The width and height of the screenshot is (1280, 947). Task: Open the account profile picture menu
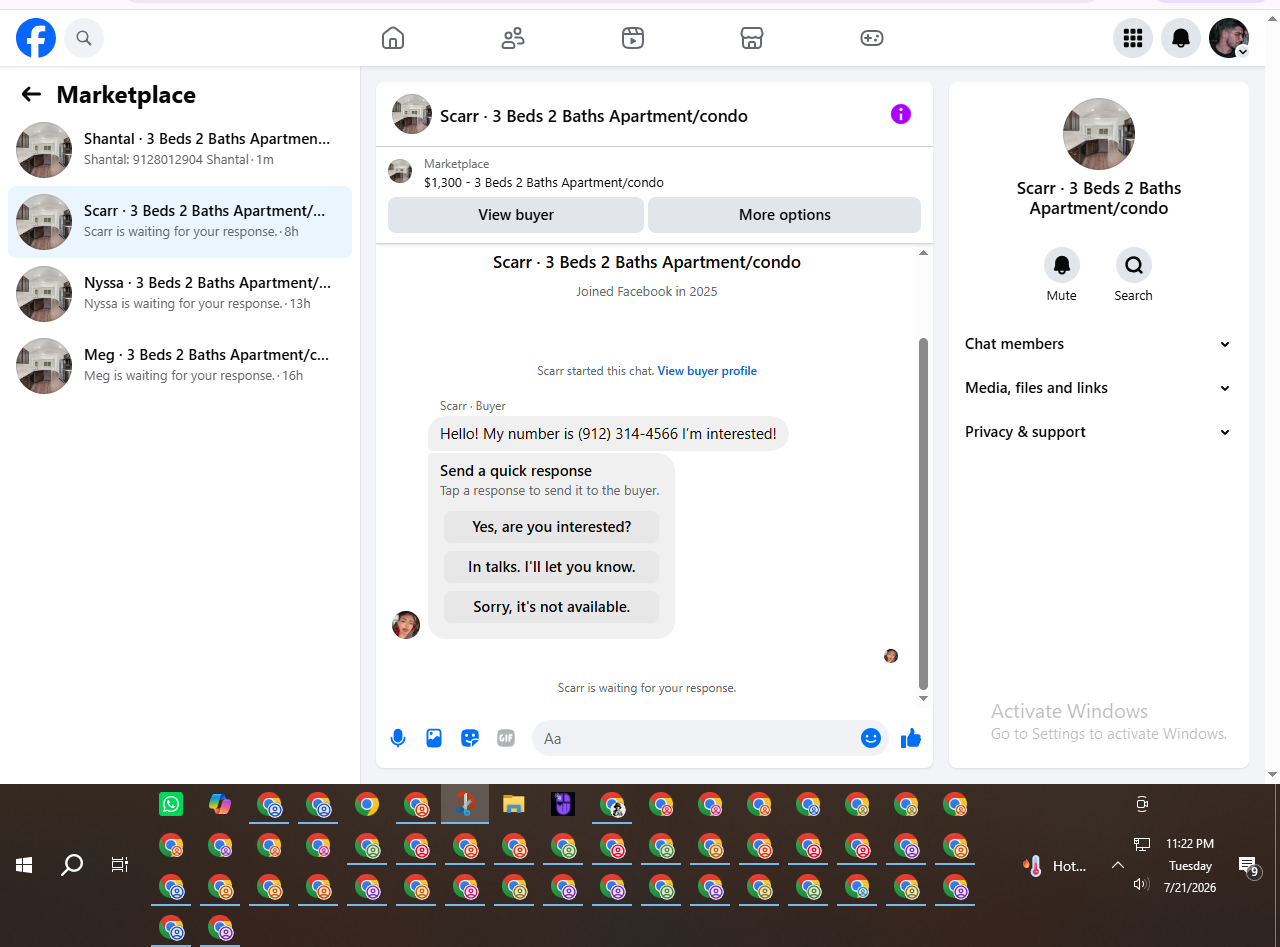click(1229, 38)
